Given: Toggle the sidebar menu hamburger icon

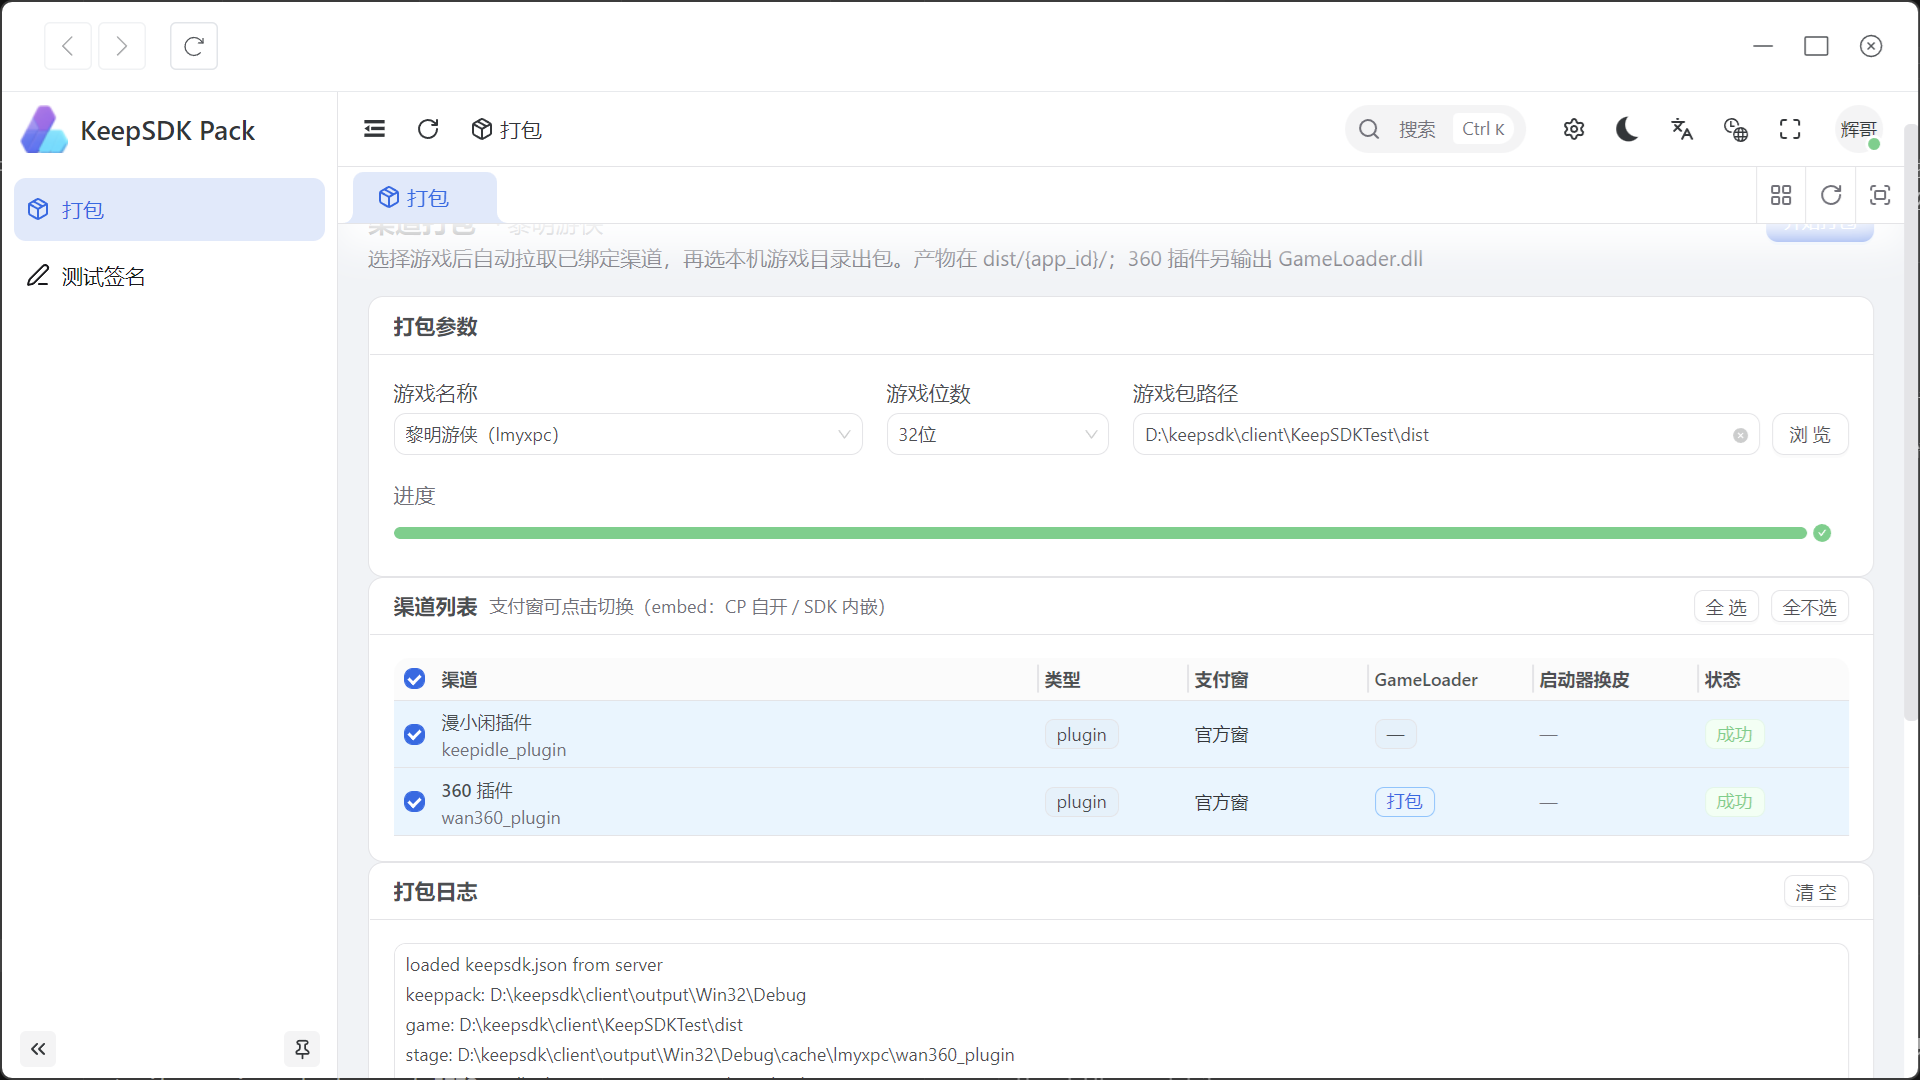Looking at the screenshot, I should coord(374,129).
